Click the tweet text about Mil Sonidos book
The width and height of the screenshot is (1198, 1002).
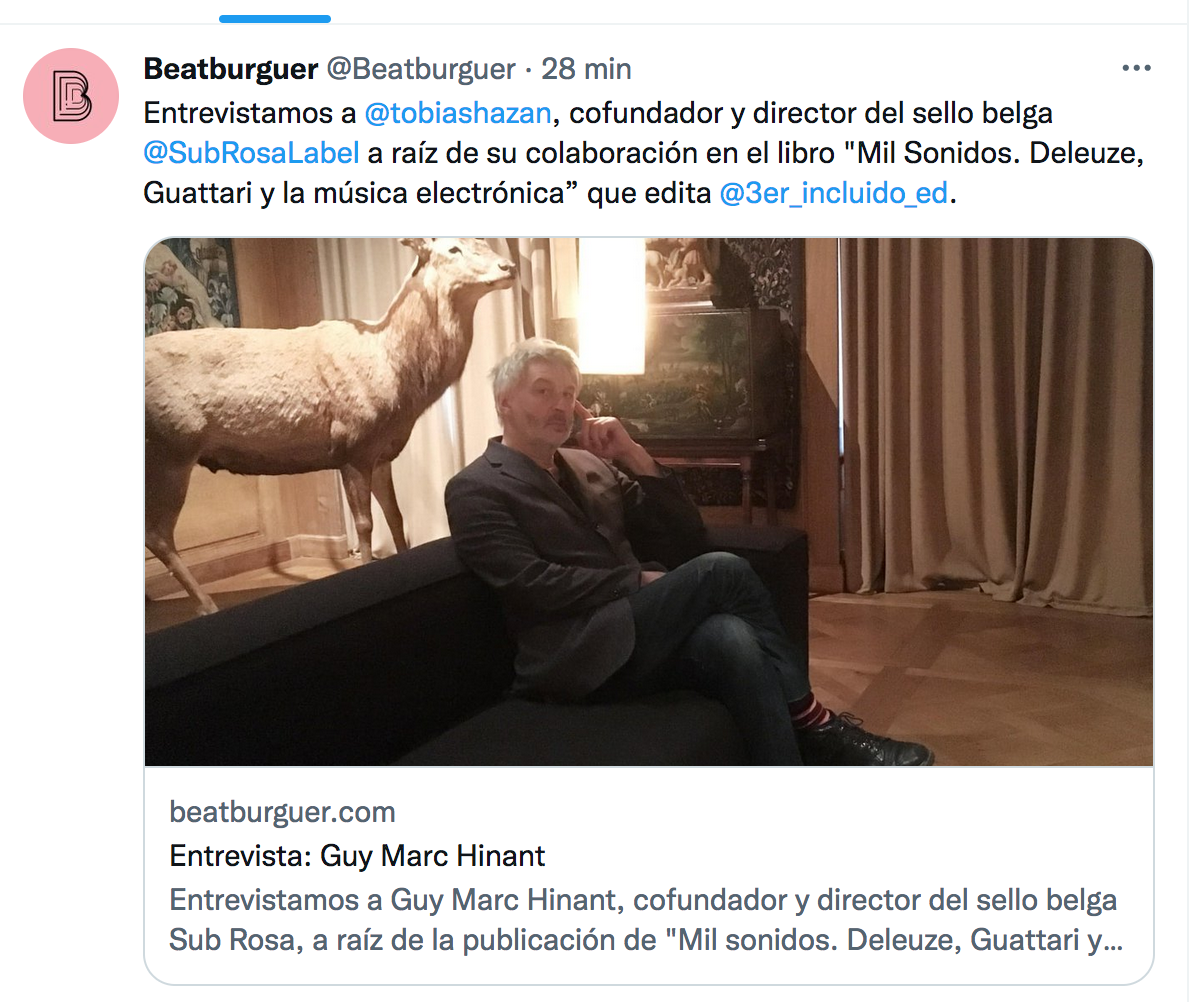click(643, 153)
